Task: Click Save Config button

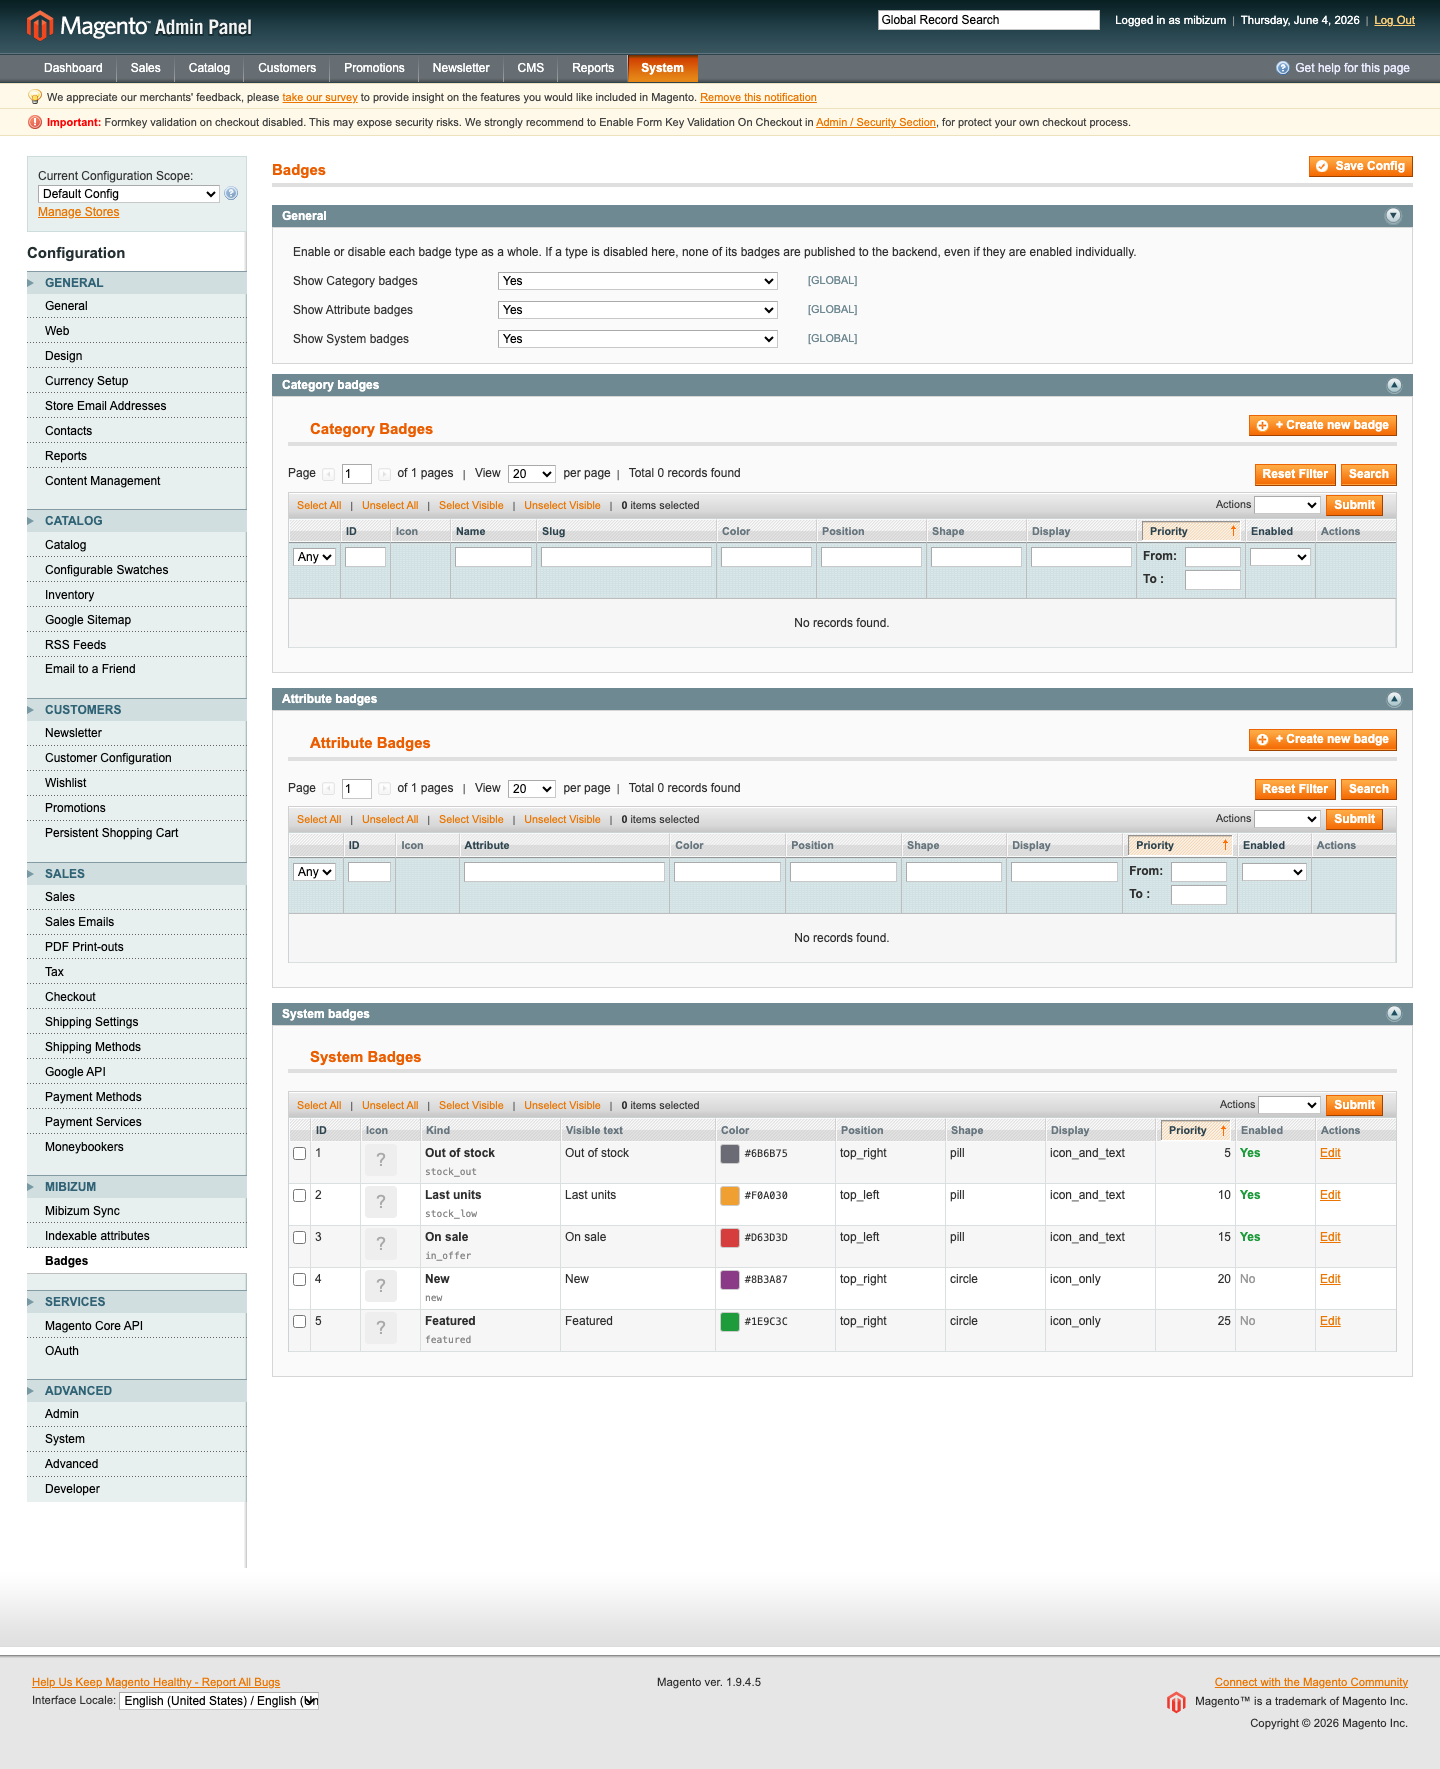Action: point(1360,166)
